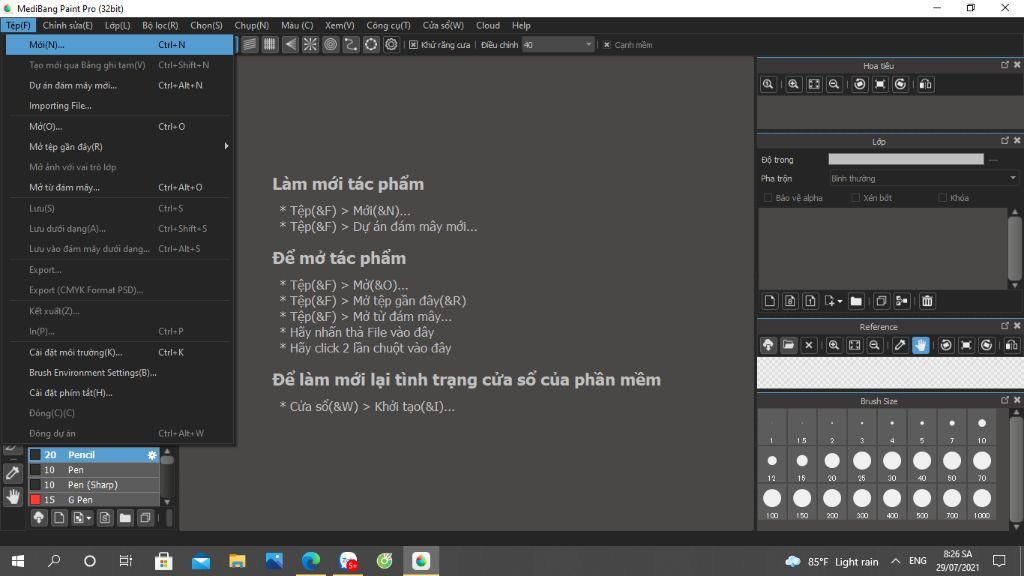Fit canvas to window in Hoa tiêu panel
The height and width of the screenshot is (576, 1024).
[x=814, y=84]
